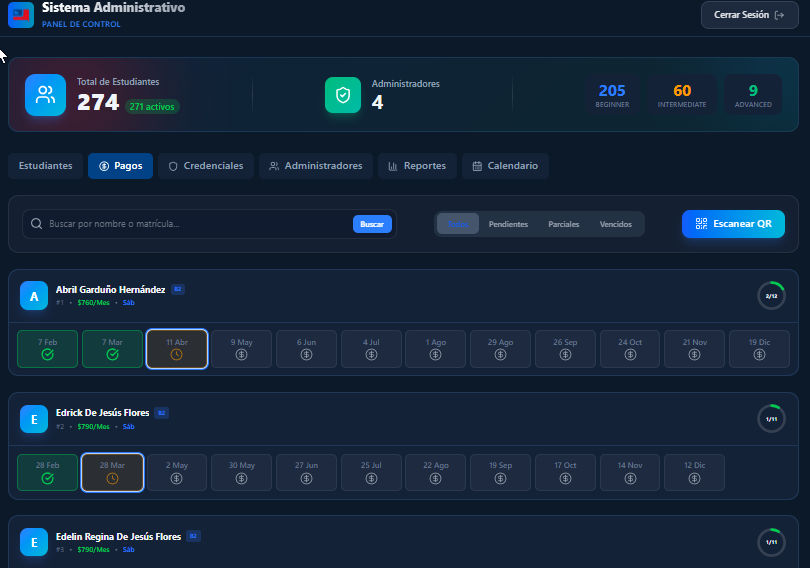Click the name Abril Garduño Hernández
Viewport: 810px width, 568px height.
tap(111, 290)
